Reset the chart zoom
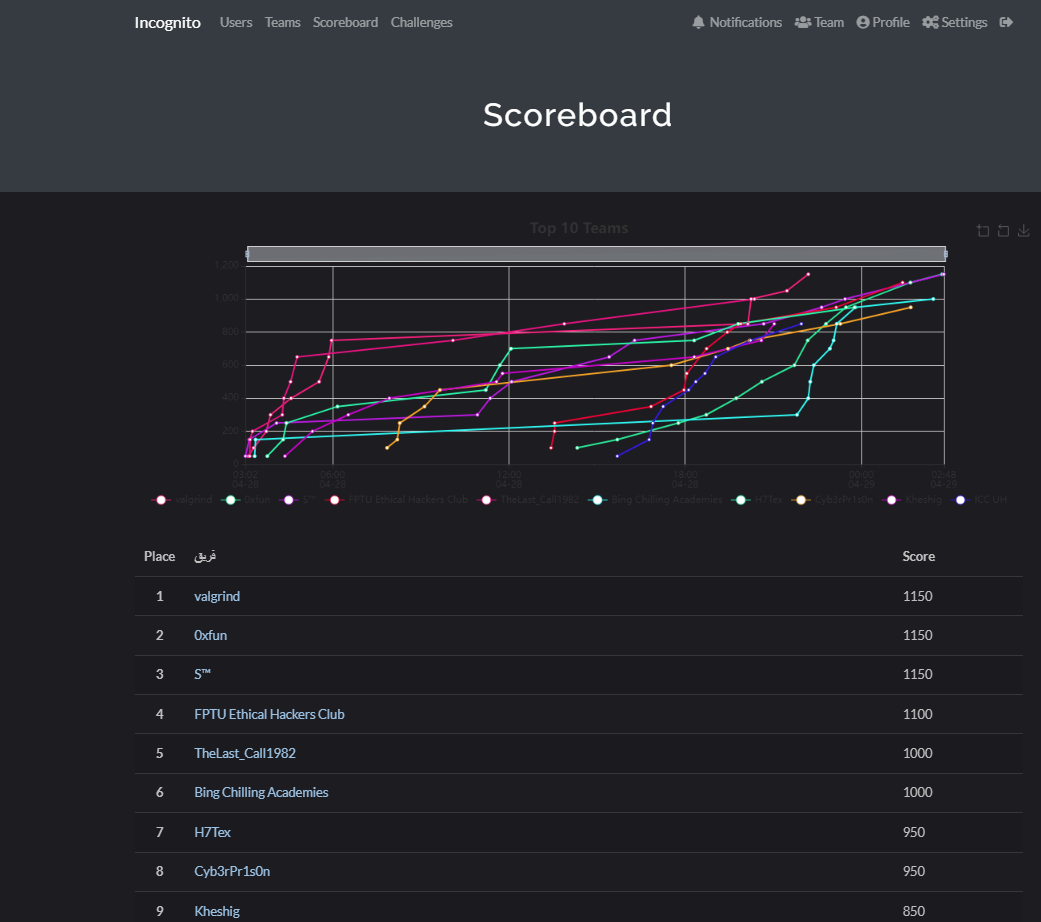Image resolution: width=1041 pixels, height=922 pixels. click(x=1003, y=230)
